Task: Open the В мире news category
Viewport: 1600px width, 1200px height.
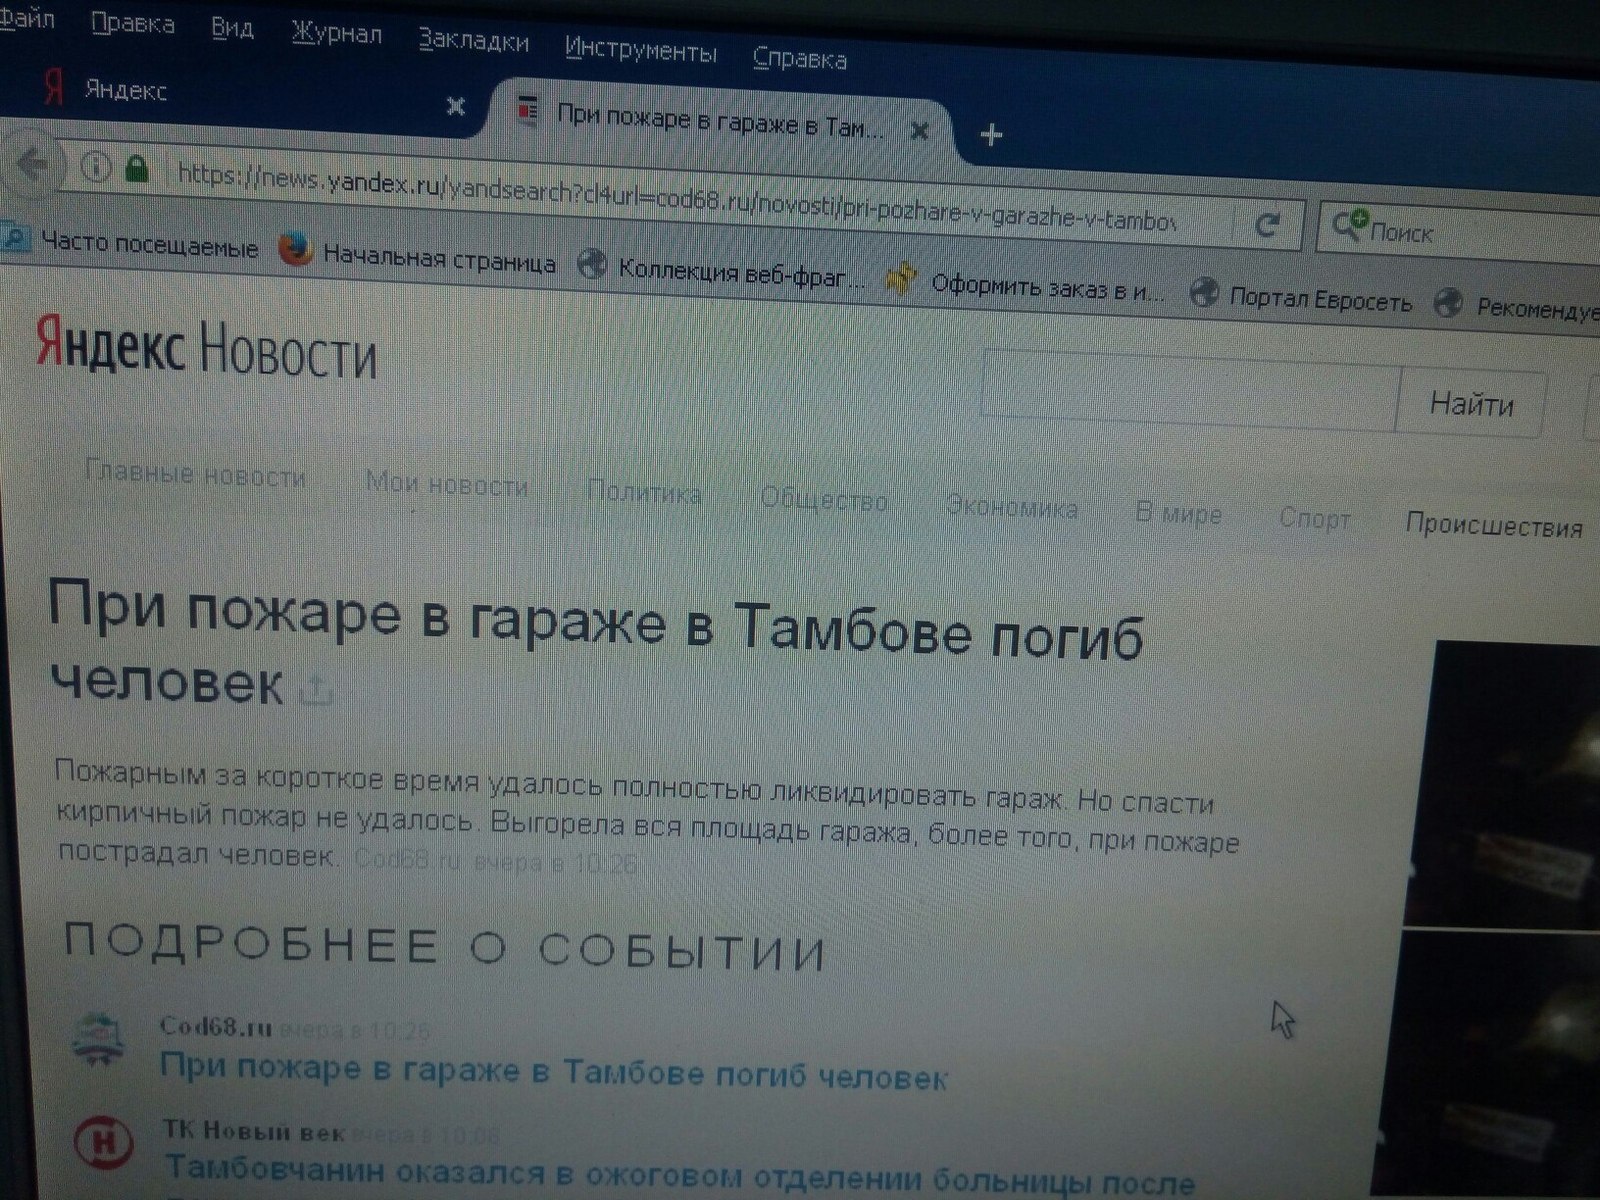Action: pos(1179,514)
